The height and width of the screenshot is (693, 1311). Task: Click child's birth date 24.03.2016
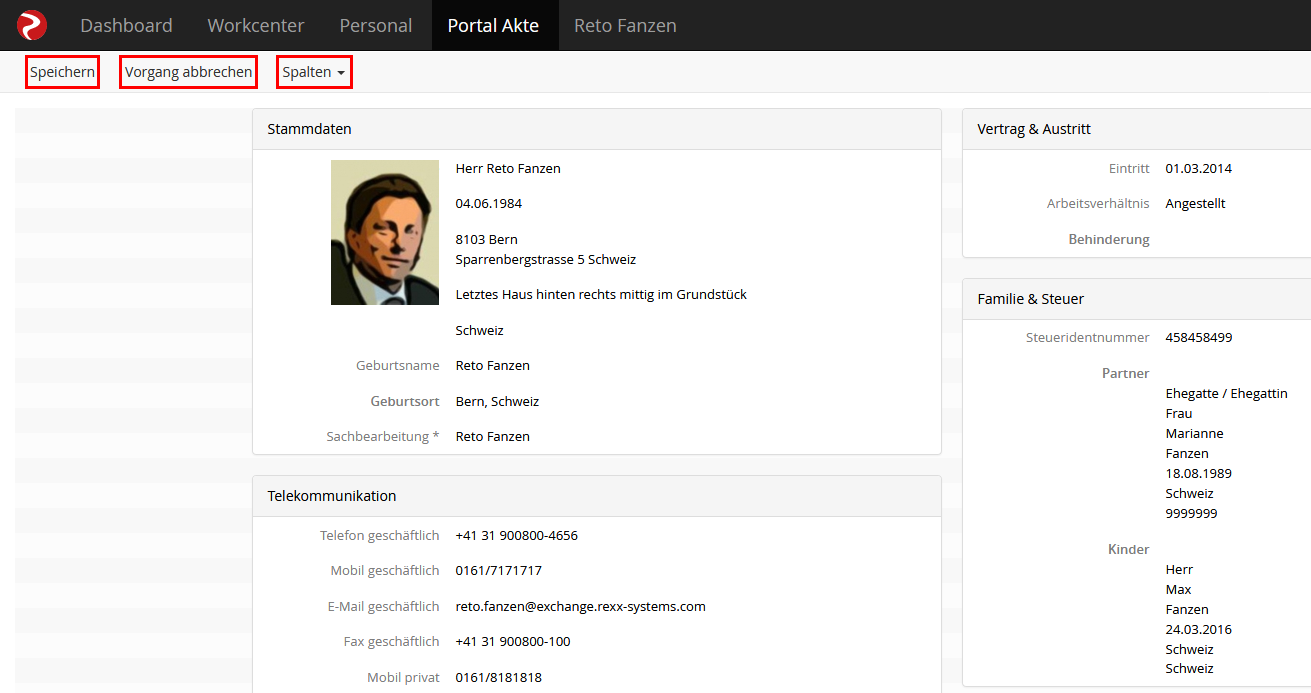pyautogui.click(x=1199, y=629)
